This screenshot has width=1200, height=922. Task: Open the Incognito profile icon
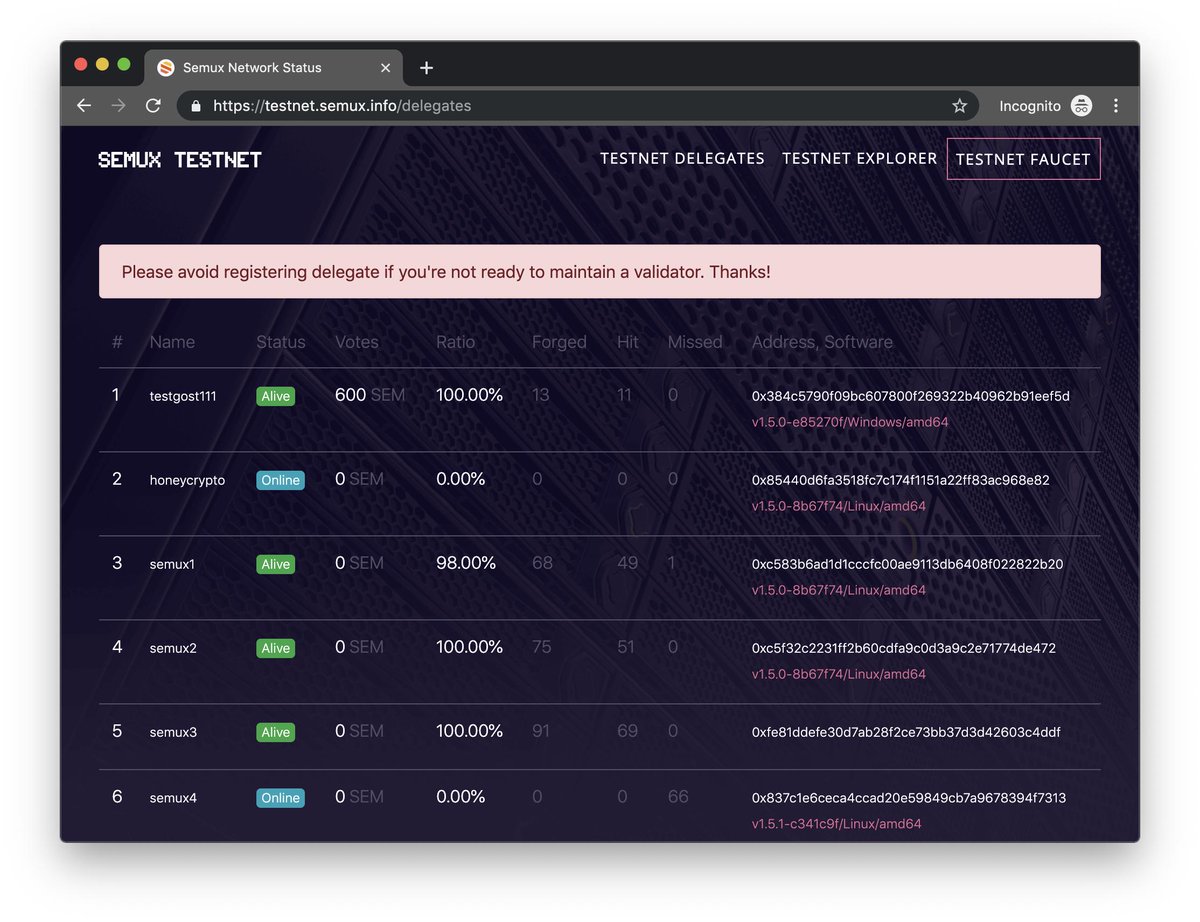(x=1081, y=105)
